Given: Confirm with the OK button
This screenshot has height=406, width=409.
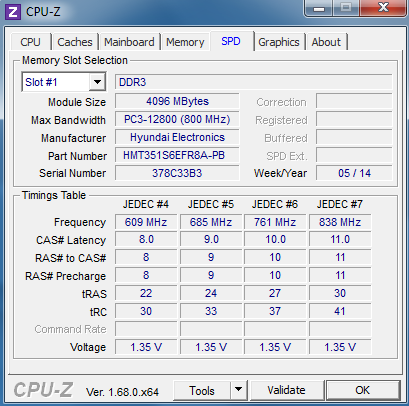Looking at the screenshot, I should pos(363,390).
